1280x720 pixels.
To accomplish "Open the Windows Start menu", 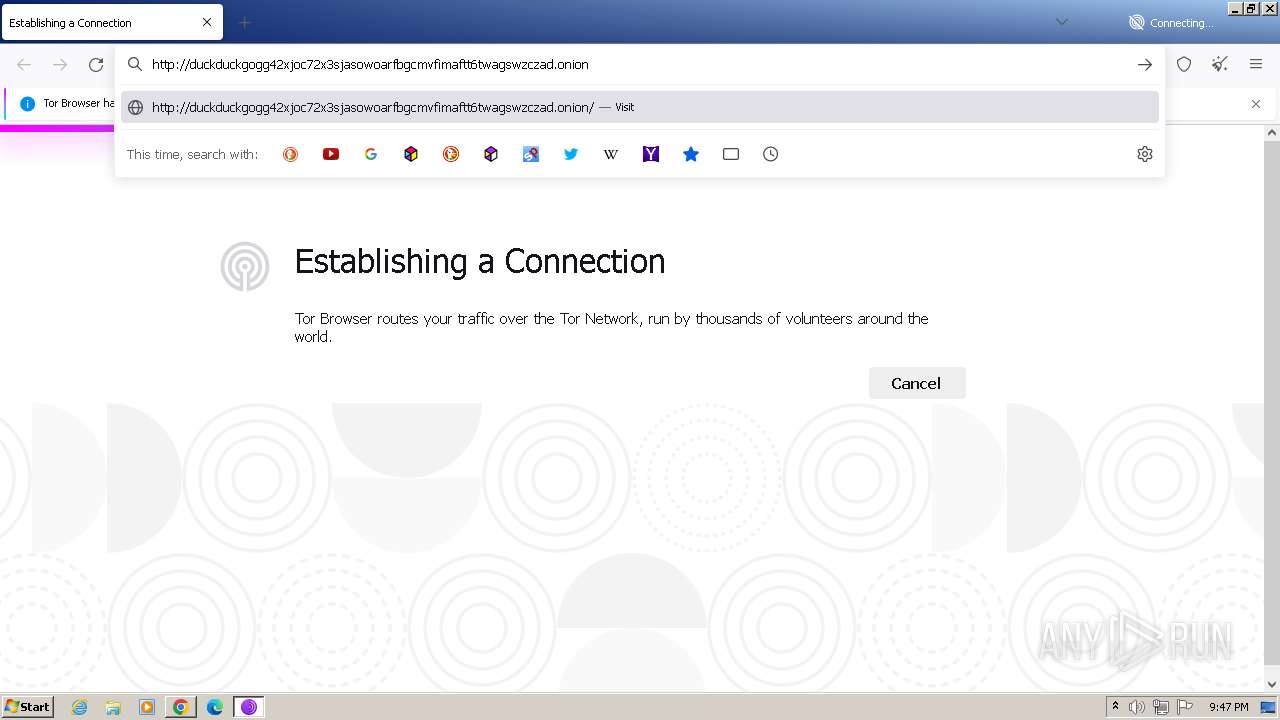I will [27, 707].
